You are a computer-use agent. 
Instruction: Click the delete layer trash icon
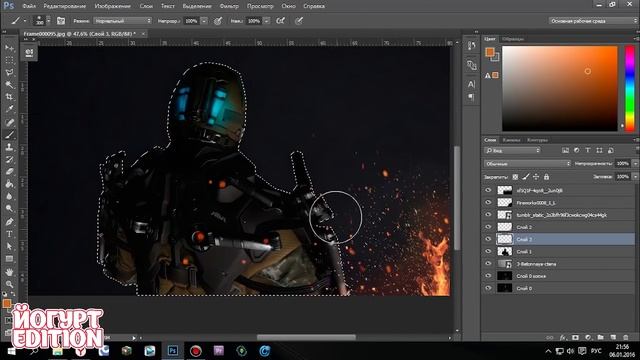point(626,338)
